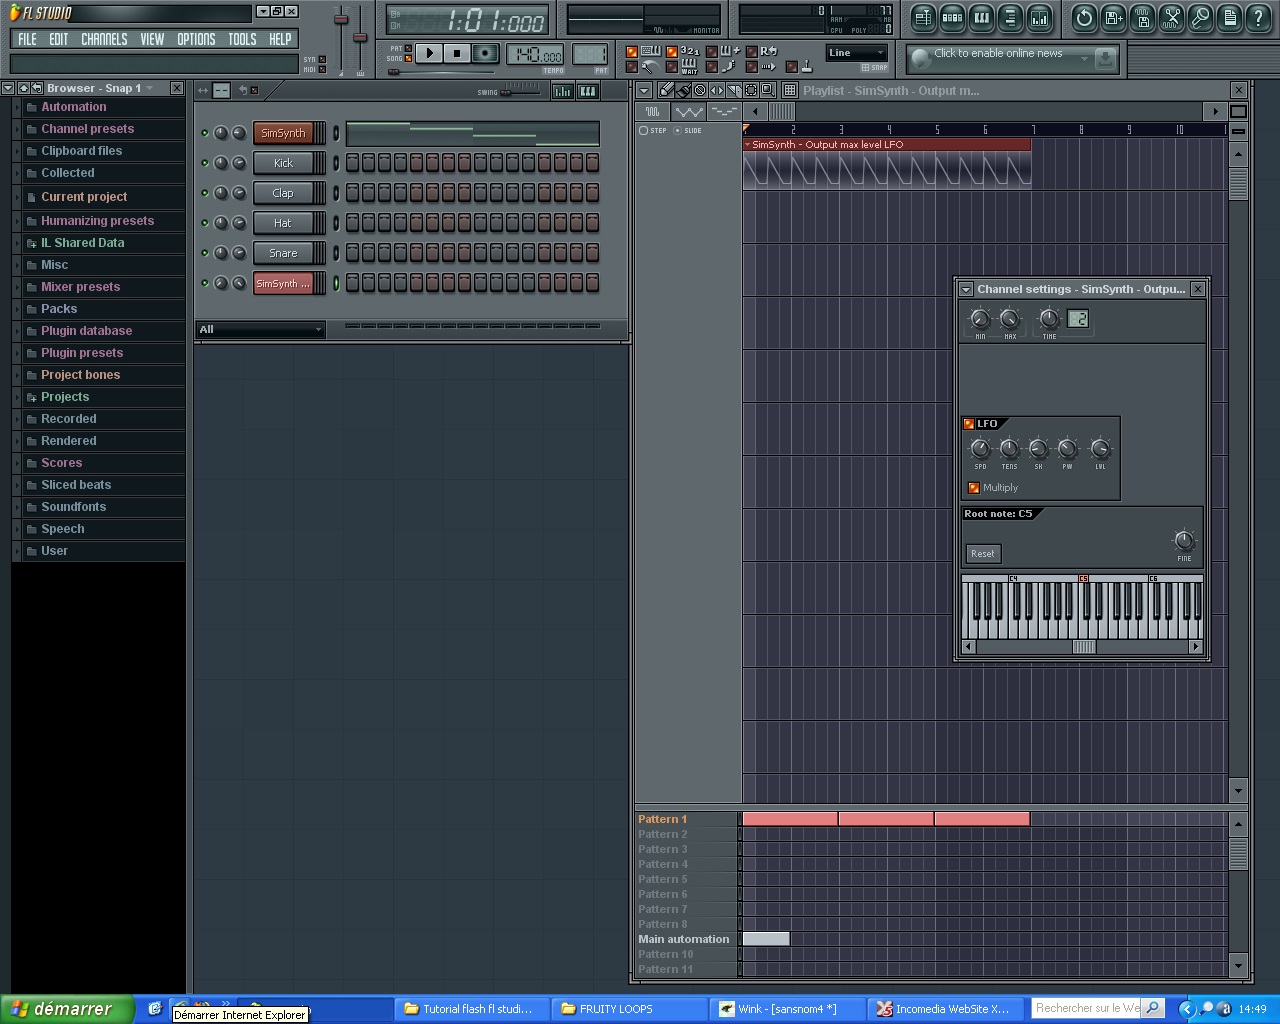Click the Snare channel button
The height and width of the screenshot is (1024, 1280).
tap(283, 253)
